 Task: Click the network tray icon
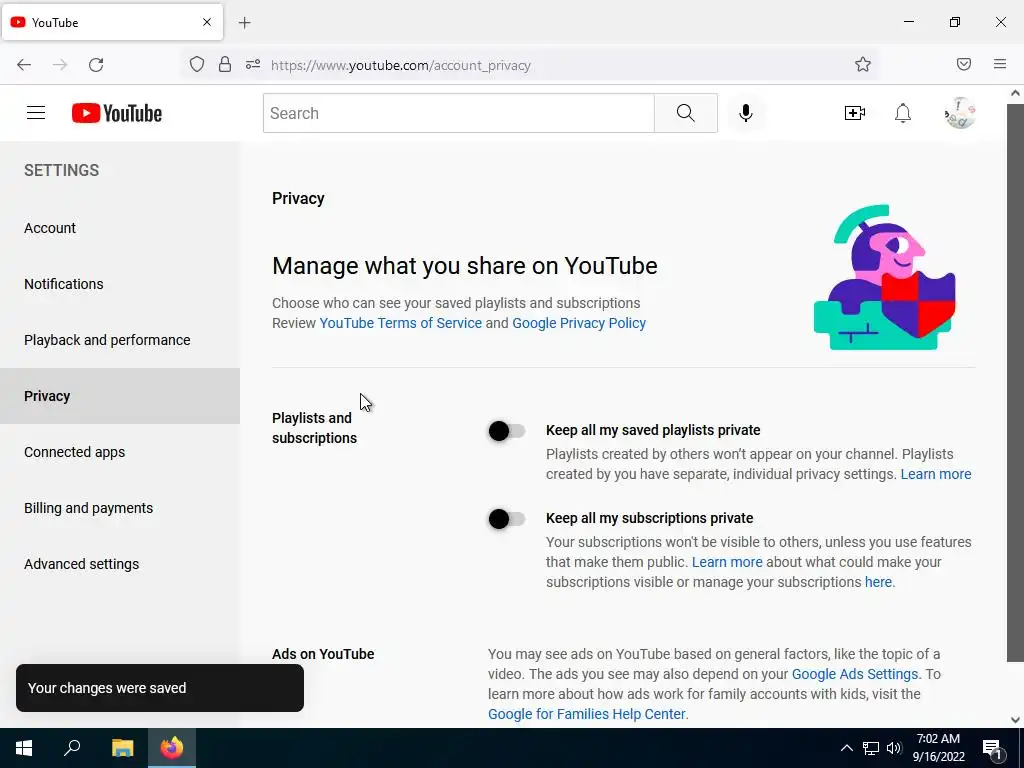pos(871,748)
